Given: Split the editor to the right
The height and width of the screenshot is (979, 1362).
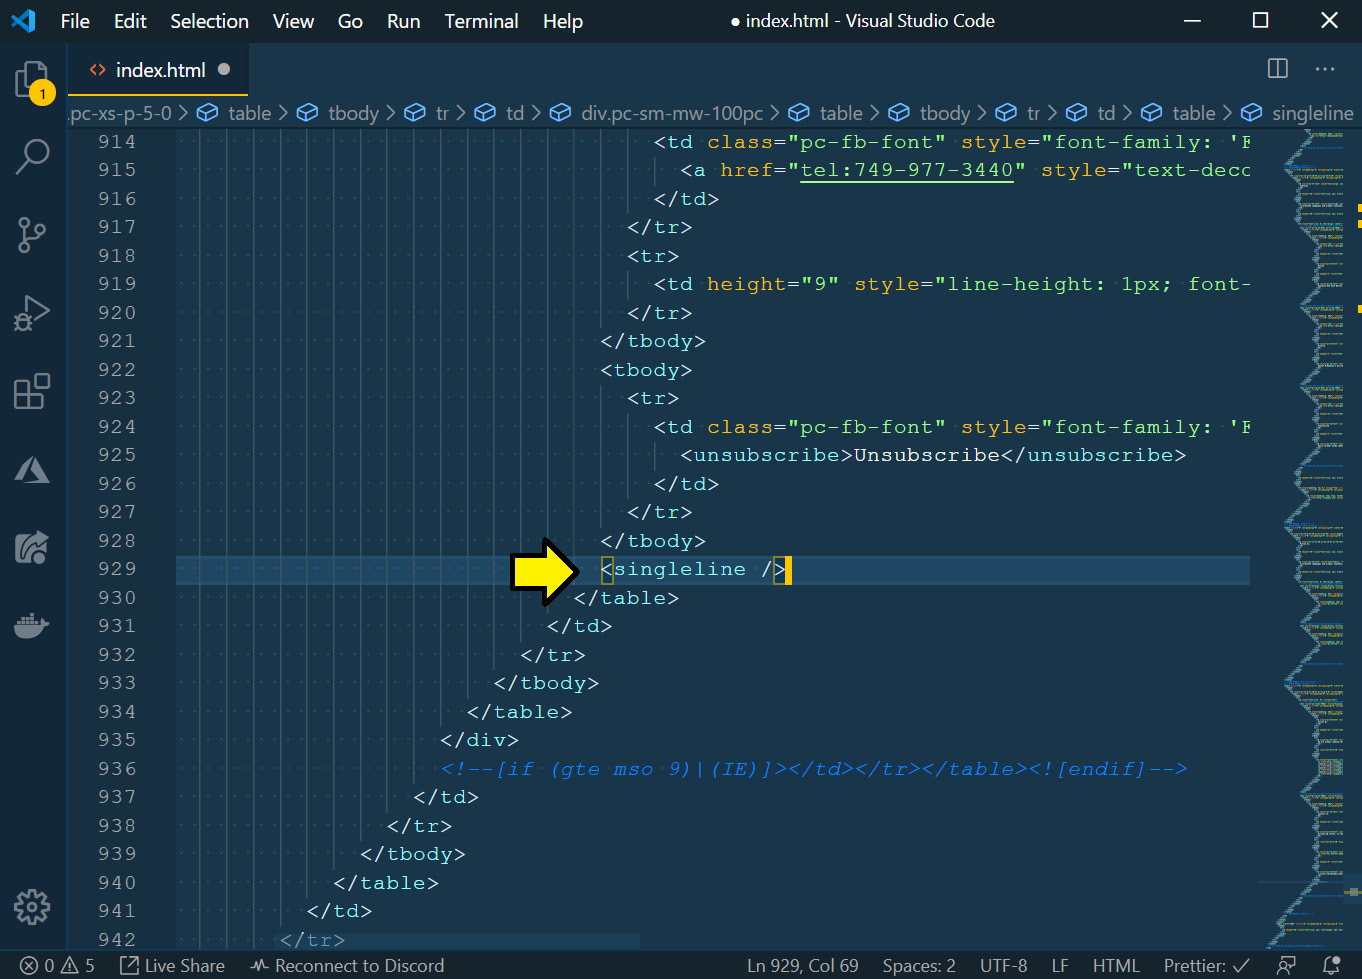Looking at the screenshot, I should (x=1278, y=69).
